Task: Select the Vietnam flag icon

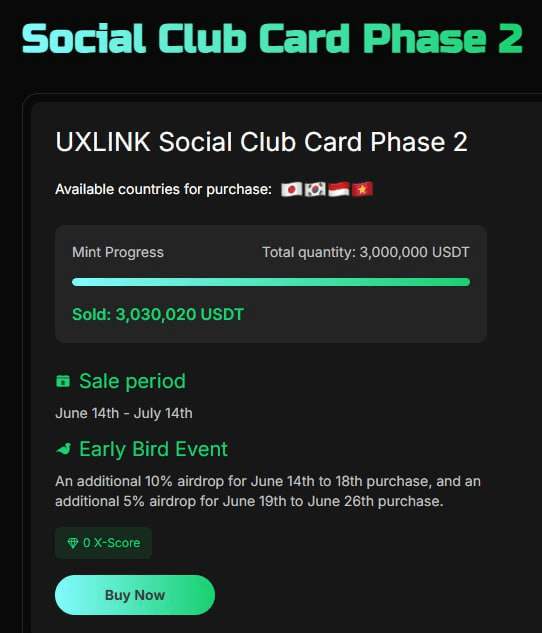Action: 362,189
